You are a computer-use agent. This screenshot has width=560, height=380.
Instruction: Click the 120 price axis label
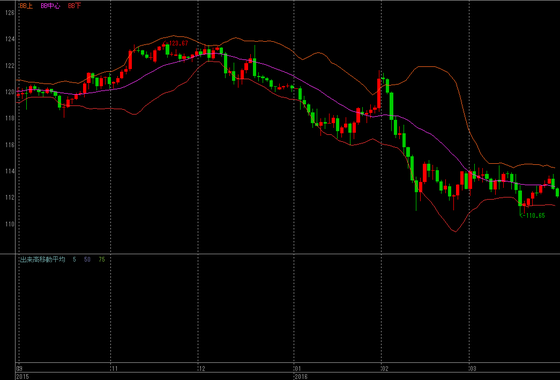(x=10, y=92)
